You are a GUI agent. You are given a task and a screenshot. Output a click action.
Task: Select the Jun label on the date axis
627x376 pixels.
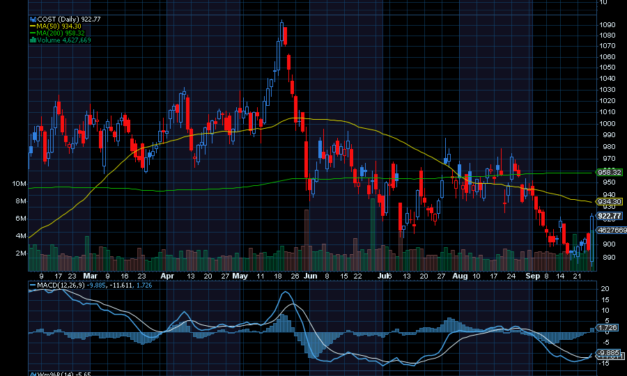click(310, 276)
